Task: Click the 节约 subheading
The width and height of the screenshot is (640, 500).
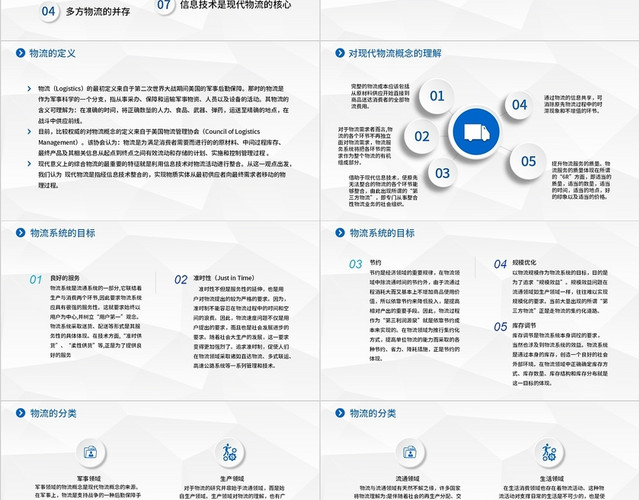Action: [x=376, y=262]
